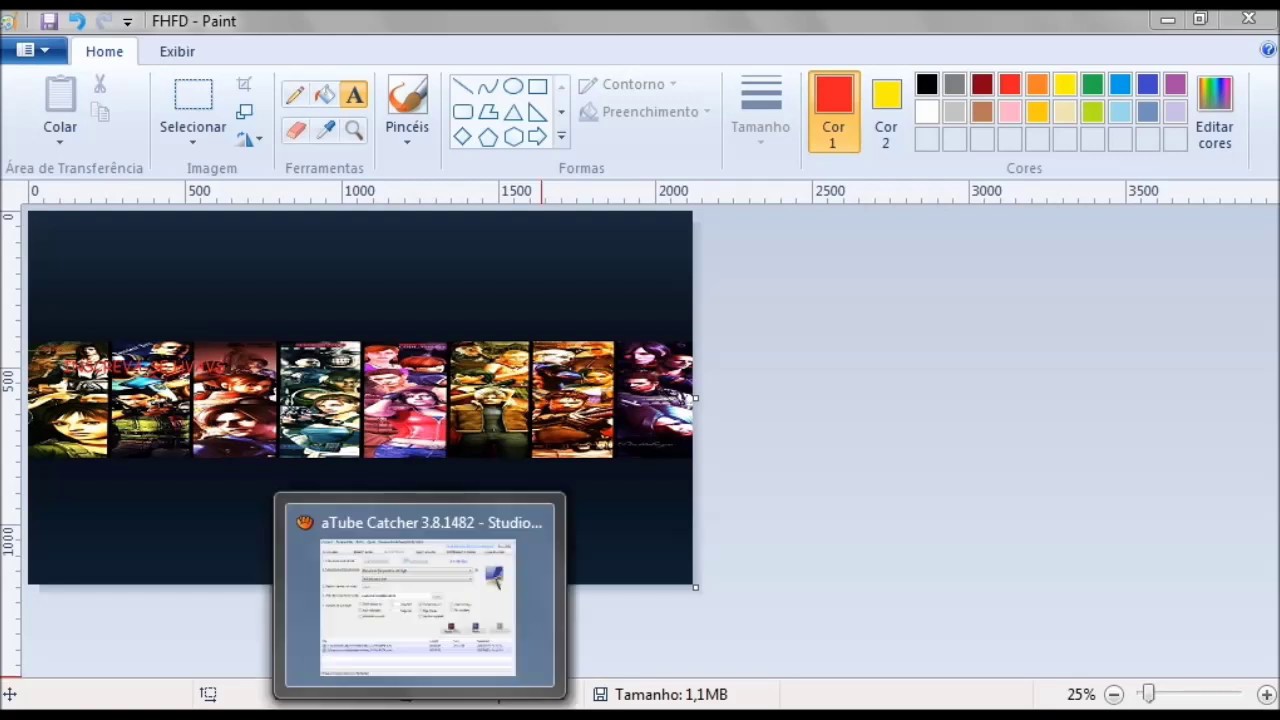Select the Color picker eyedropper tool

pos(325,130)
